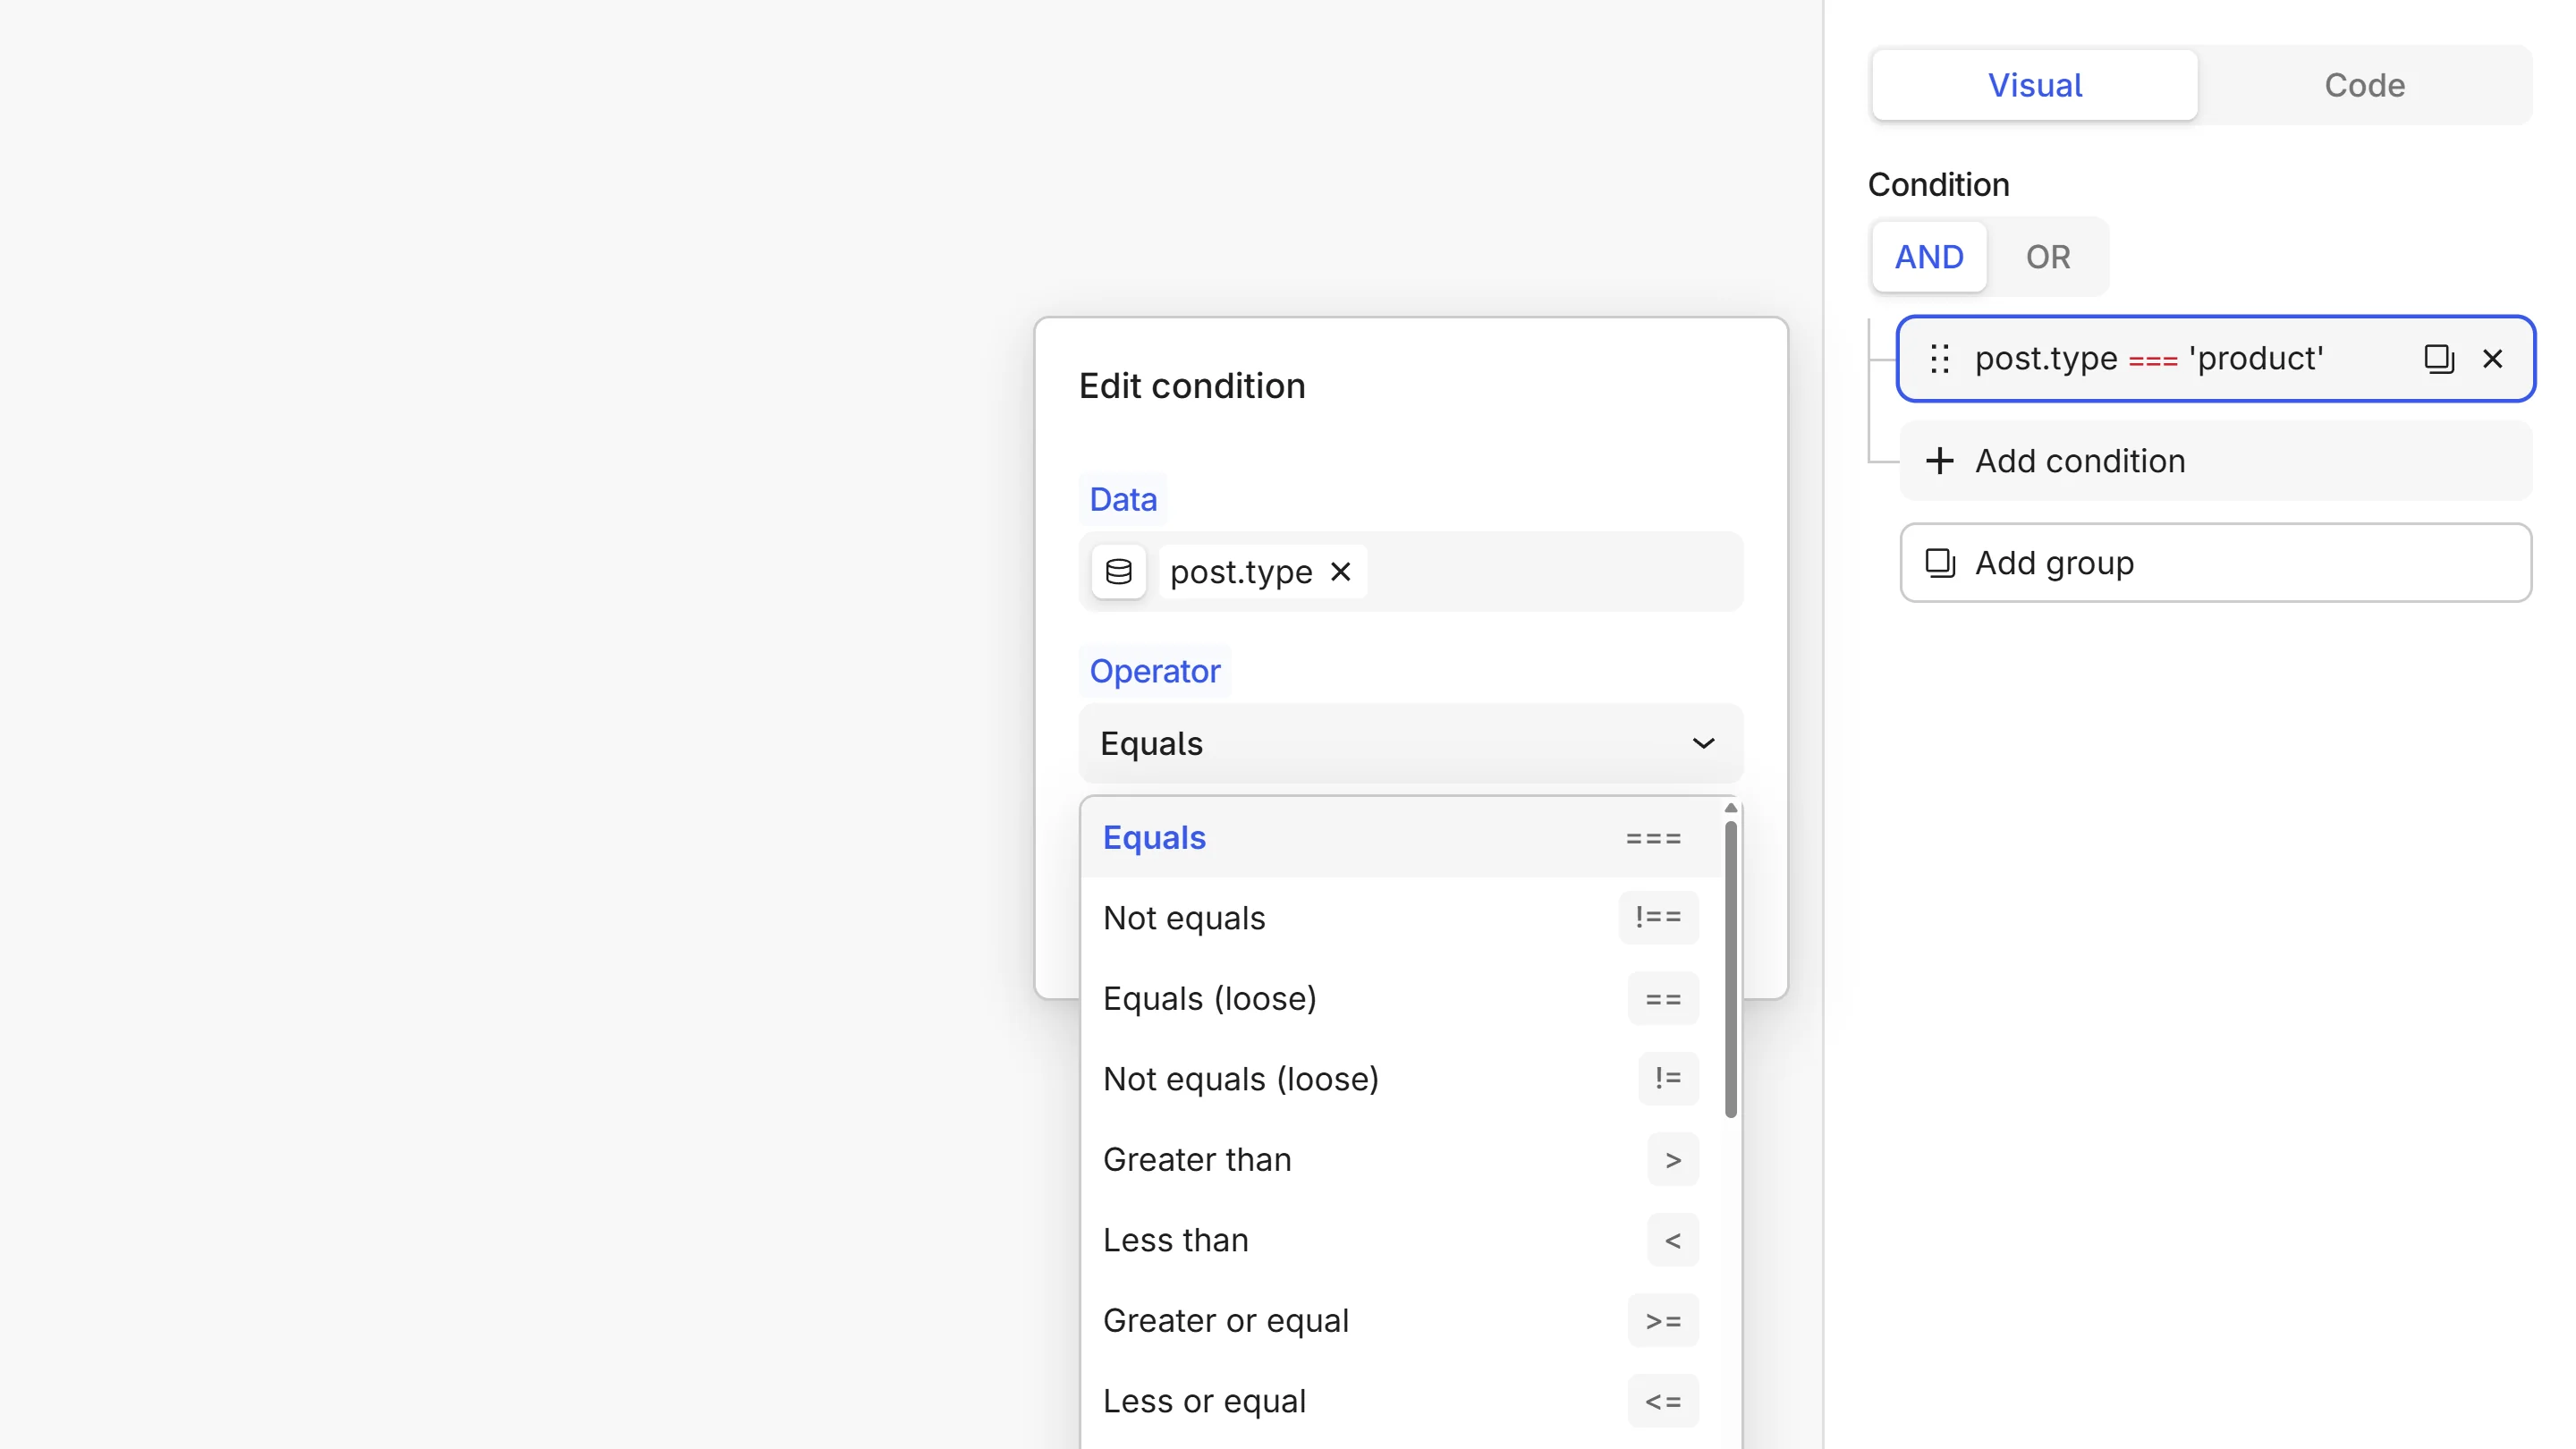Click the Data label
Screen dimensions: 2576x1449
click(x=1123, y=499)
